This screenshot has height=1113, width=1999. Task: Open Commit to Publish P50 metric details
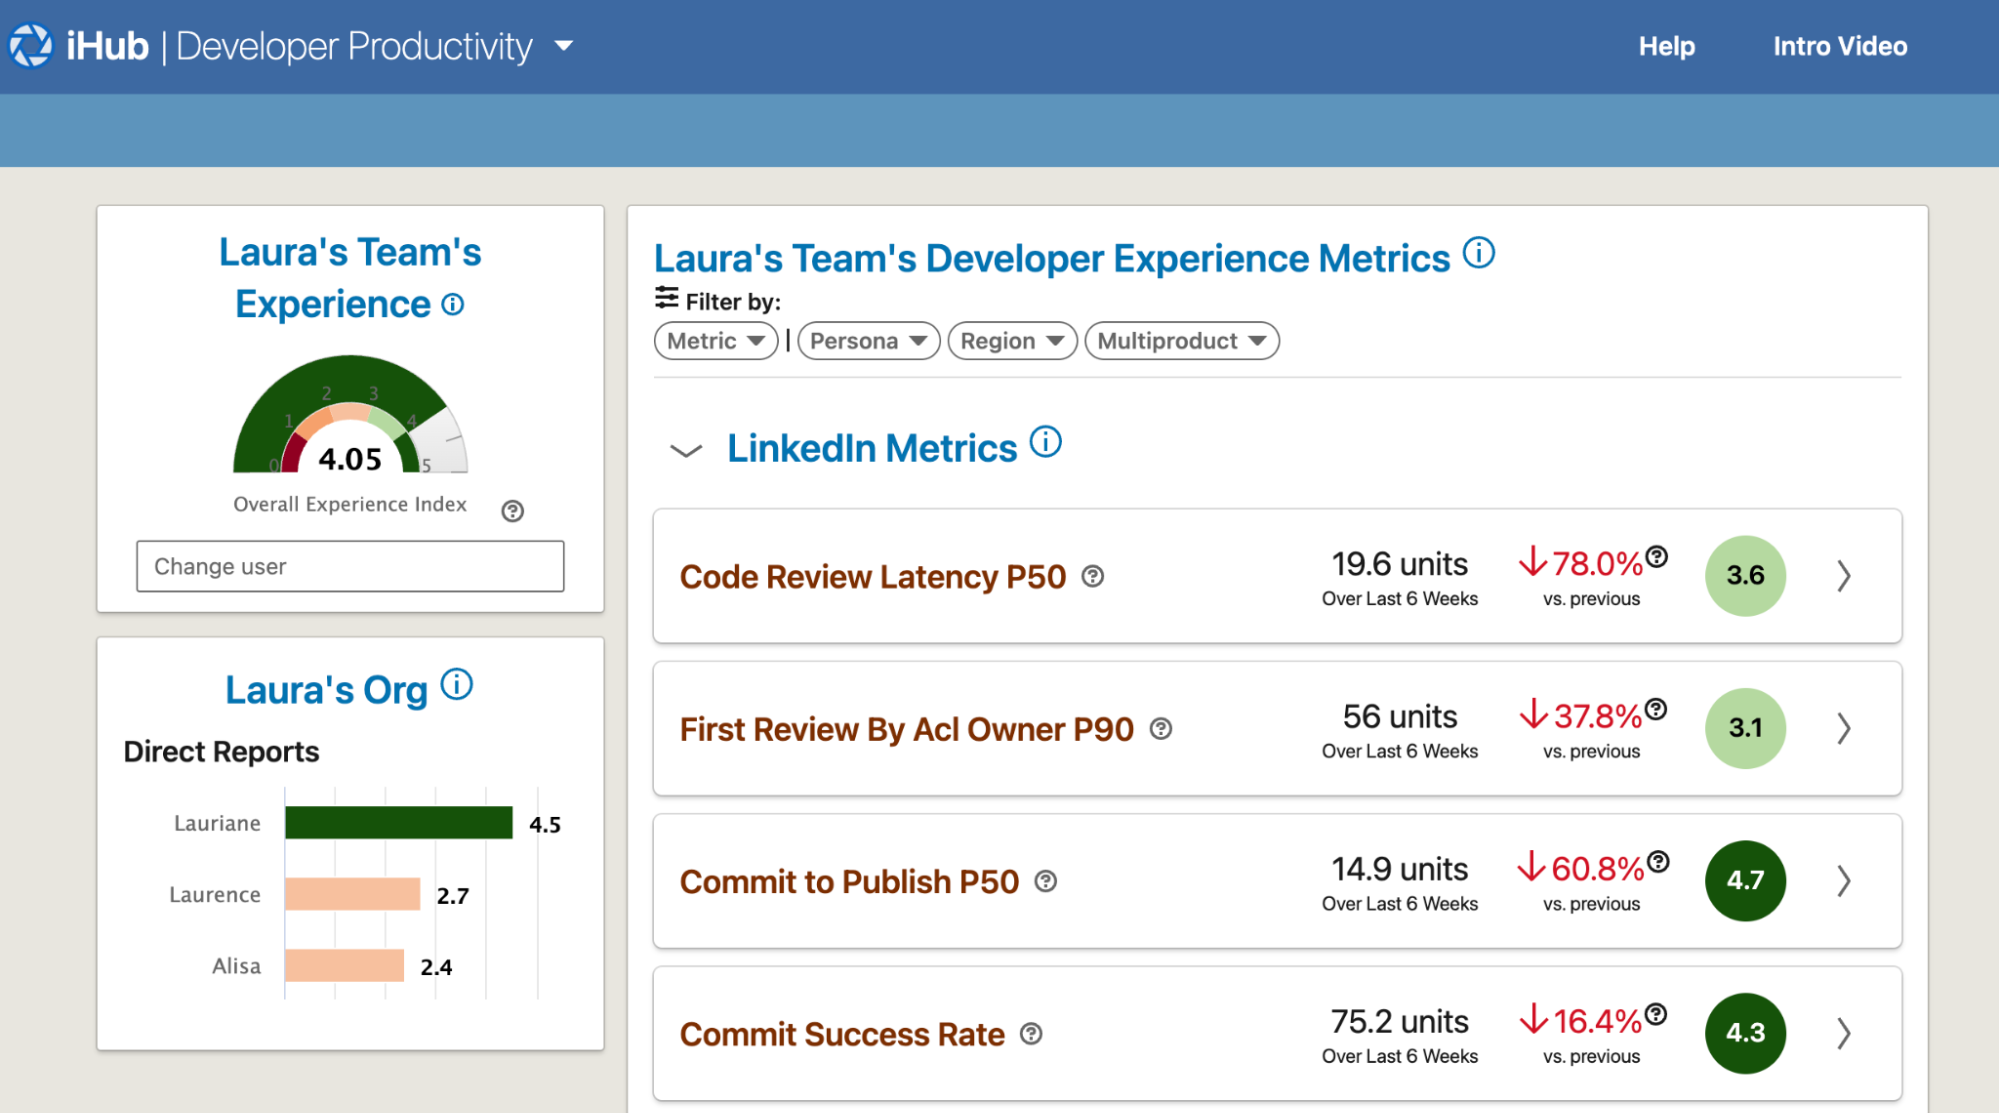point(1844,881)
